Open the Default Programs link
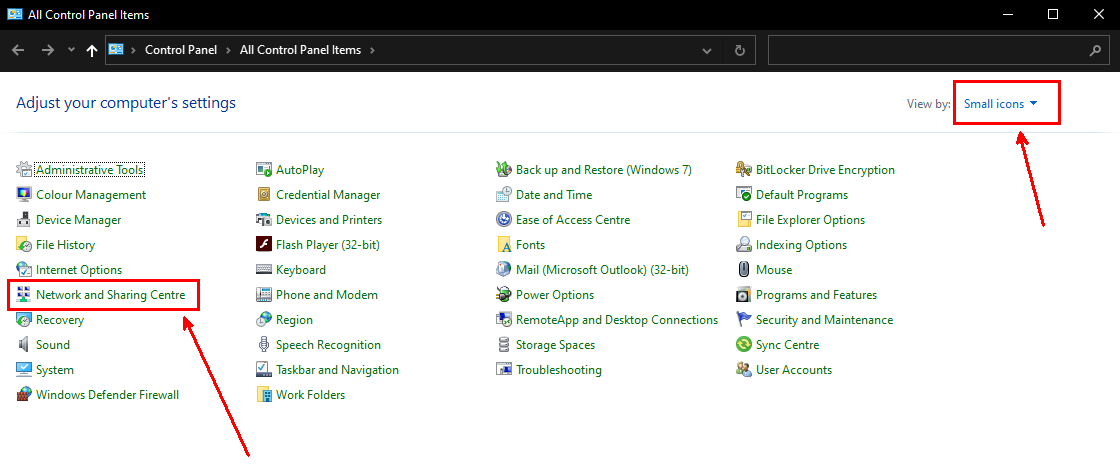 coord(802,195)
